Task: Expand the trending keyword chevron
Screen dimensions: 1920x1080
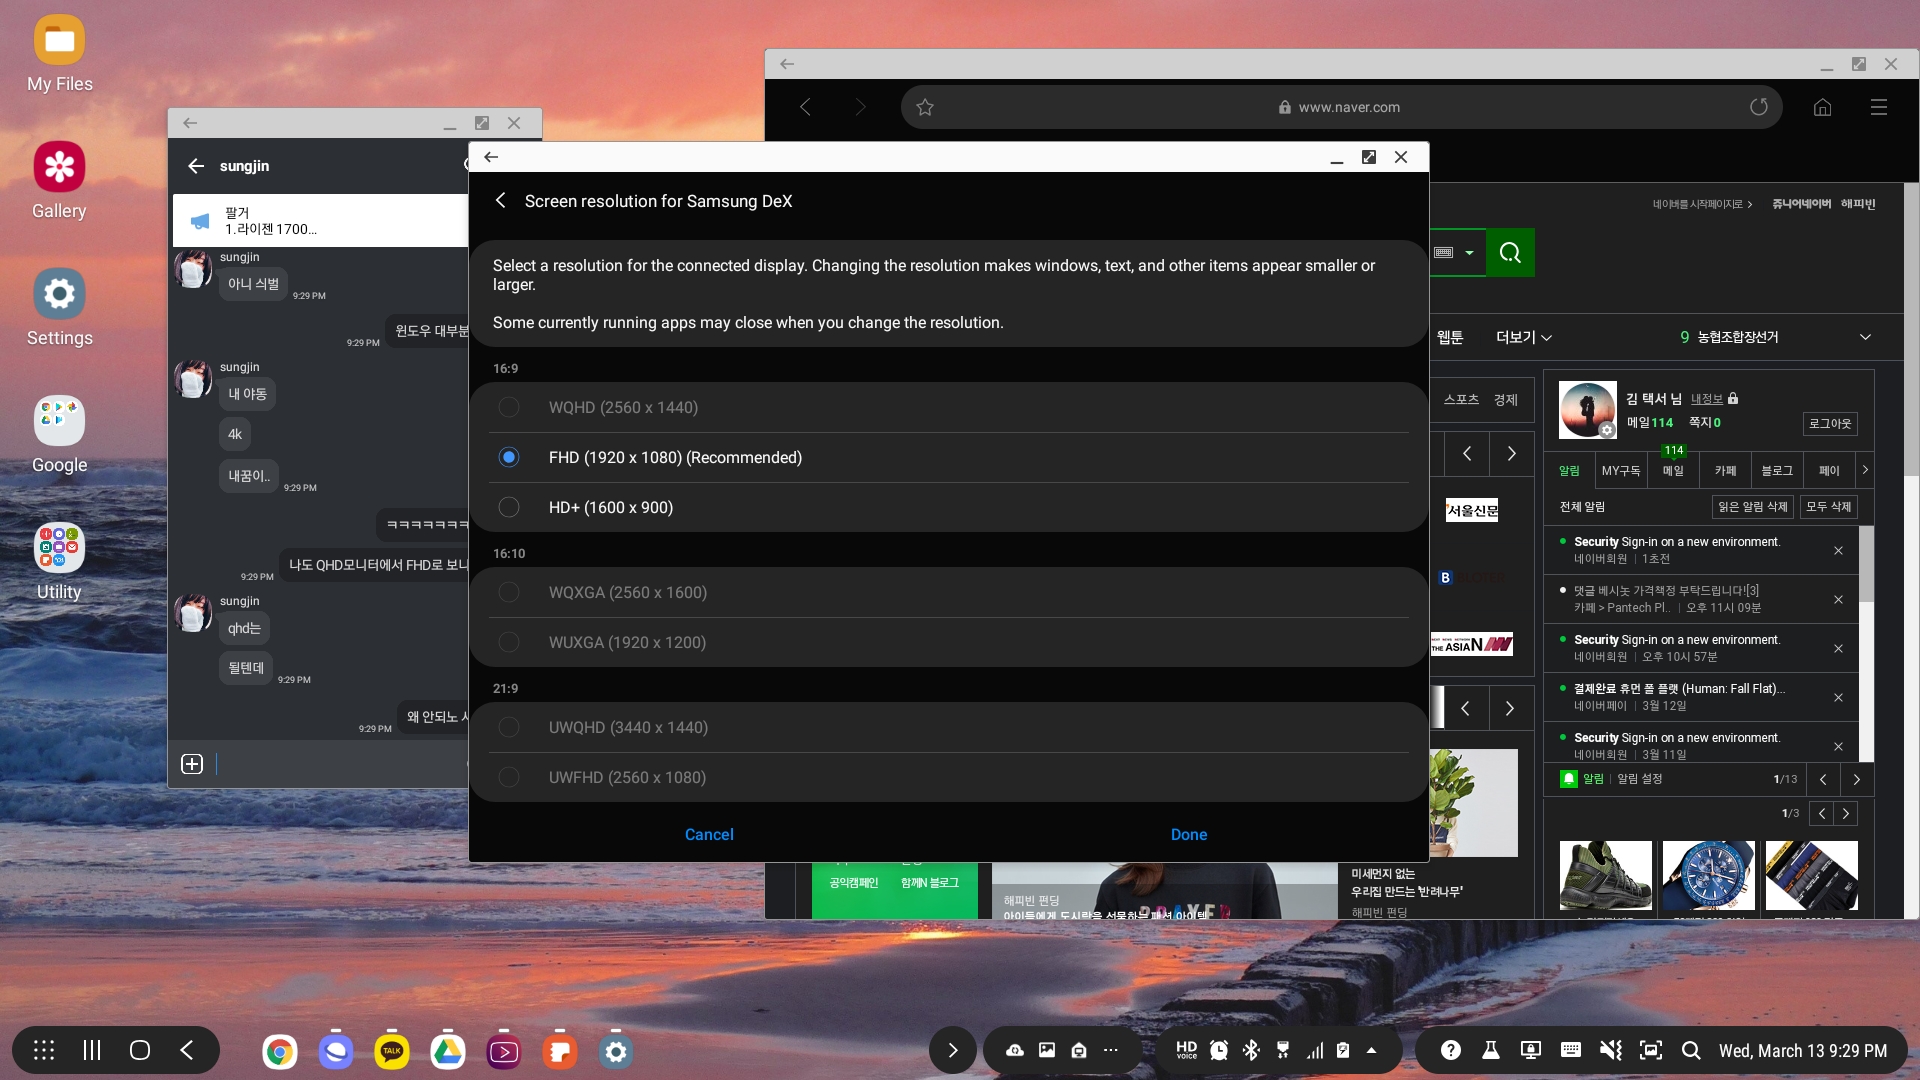Action: click(1865, 337)
